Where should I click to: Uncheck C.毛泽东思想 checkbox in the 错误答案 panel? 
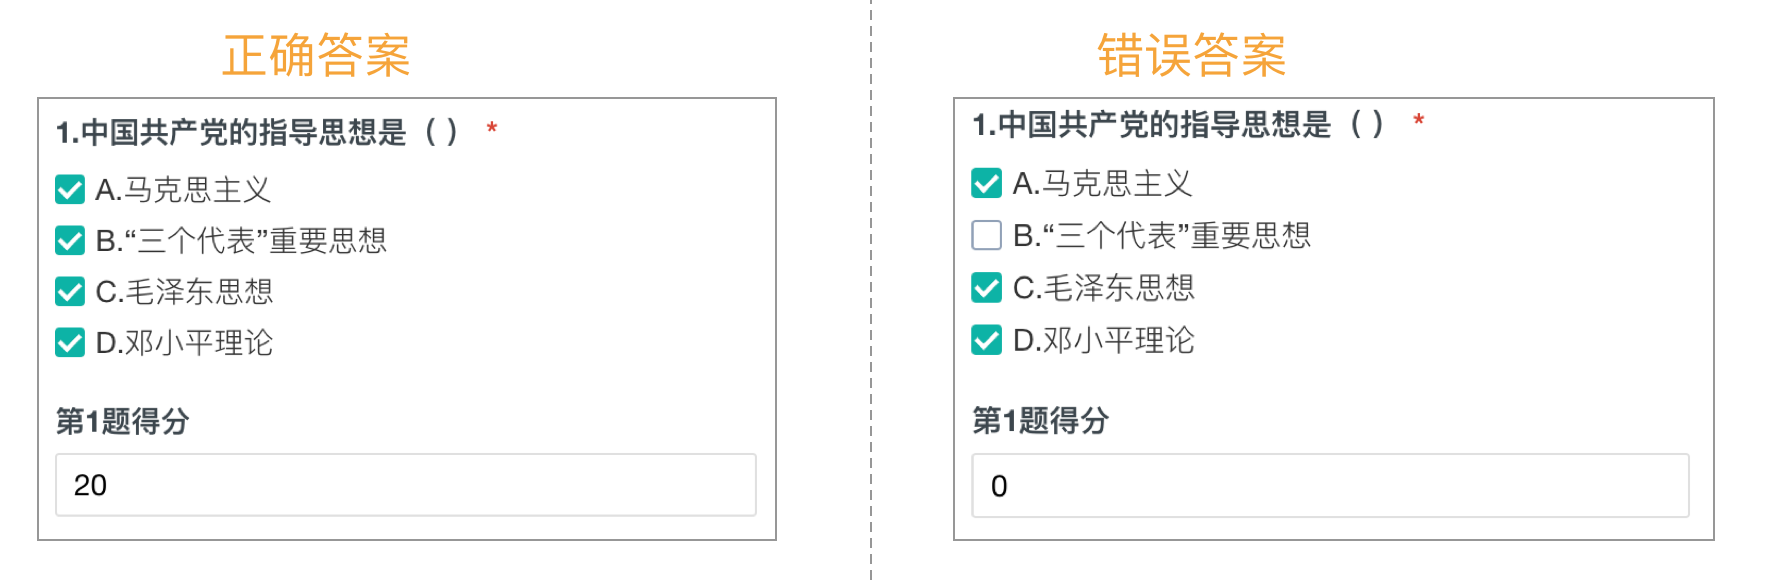pos(986,288)
